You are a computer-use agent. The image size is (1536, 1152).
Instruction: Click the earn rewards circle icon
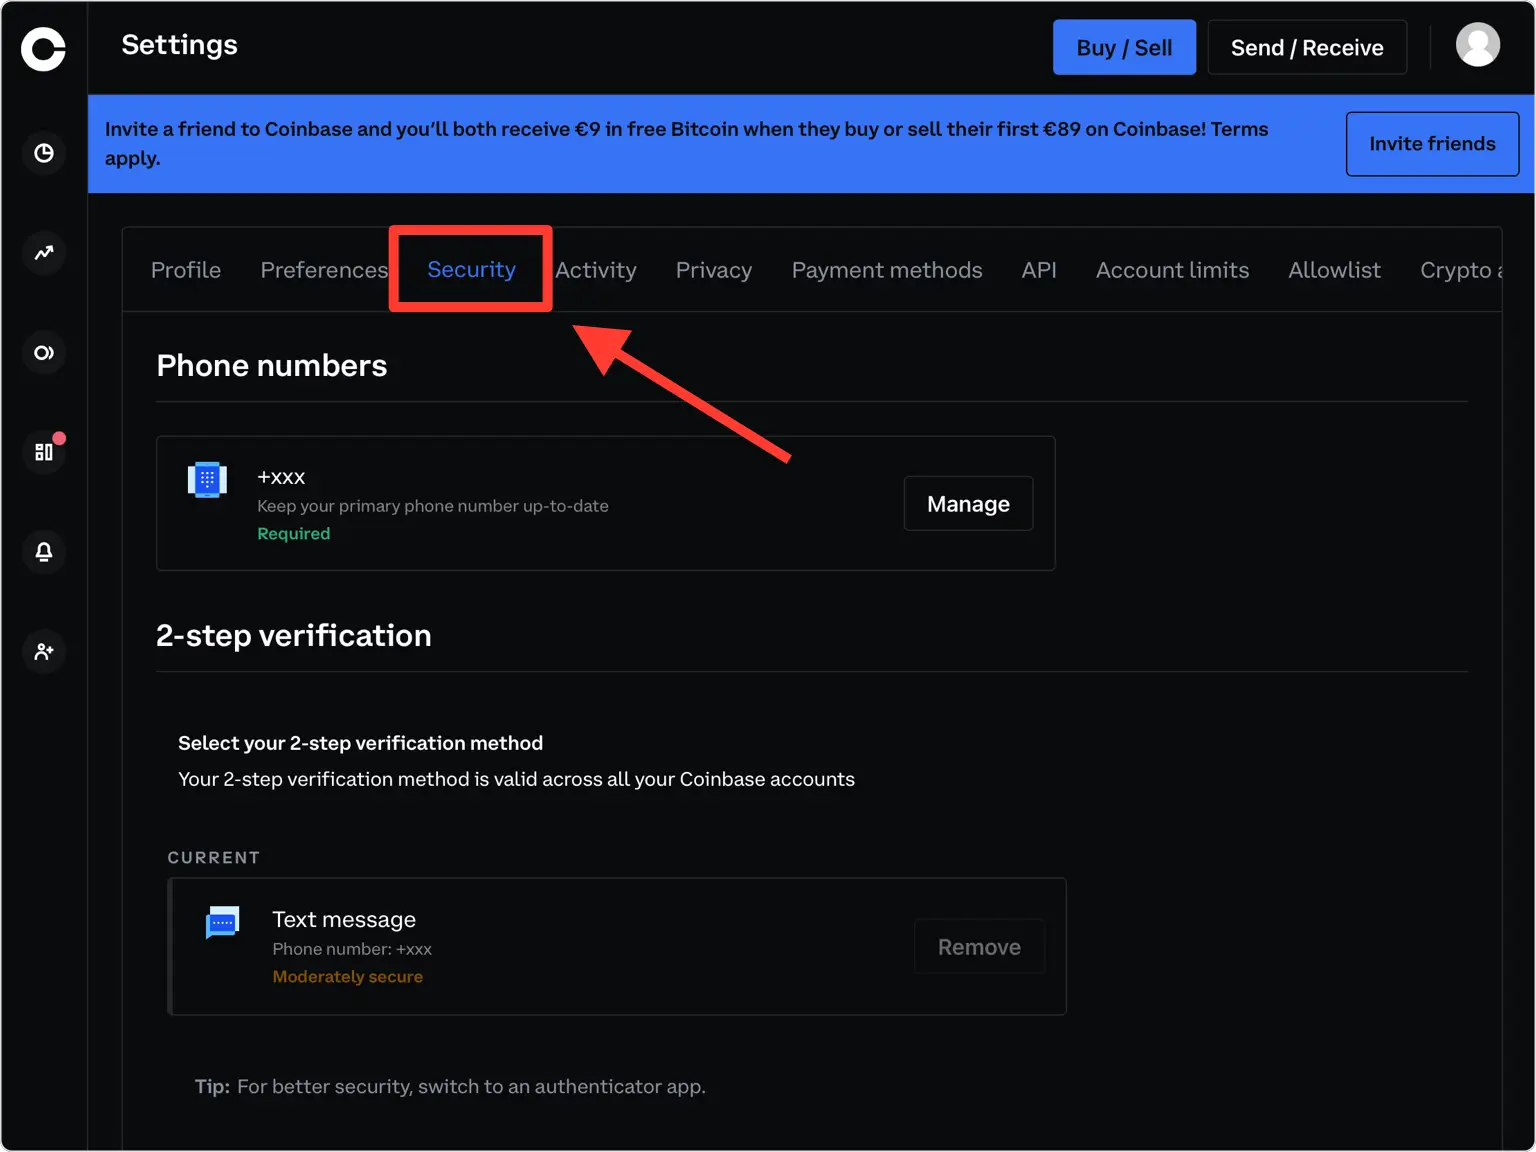point(44,353)
